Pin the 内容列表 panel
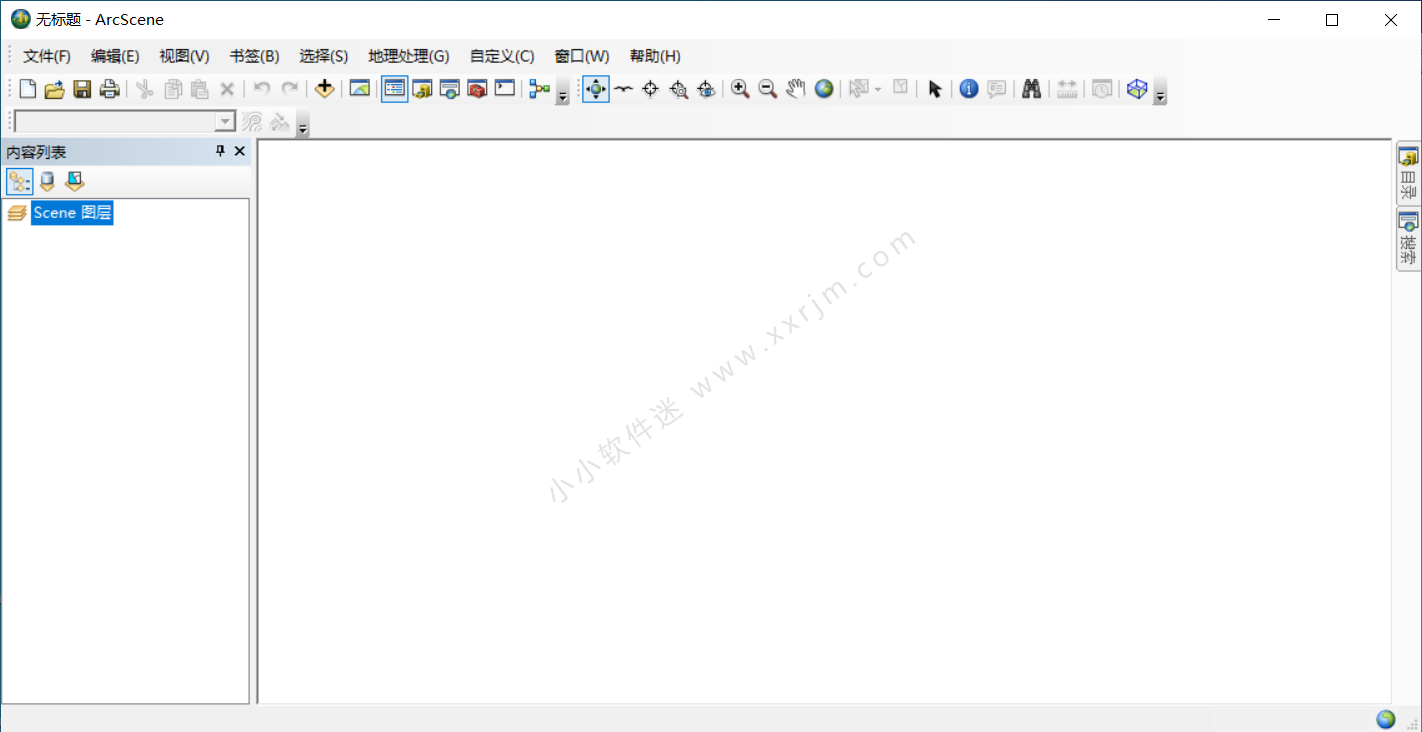This screenshot has width=1422, height=732. [221, 151]
